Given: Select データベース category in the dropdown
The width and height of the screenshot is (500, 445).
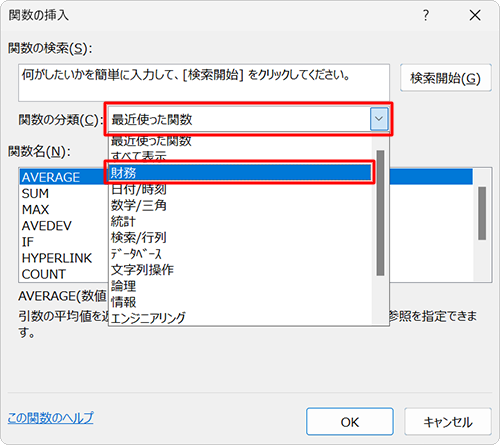Looking at the screenshot, I should pos(240,254).
